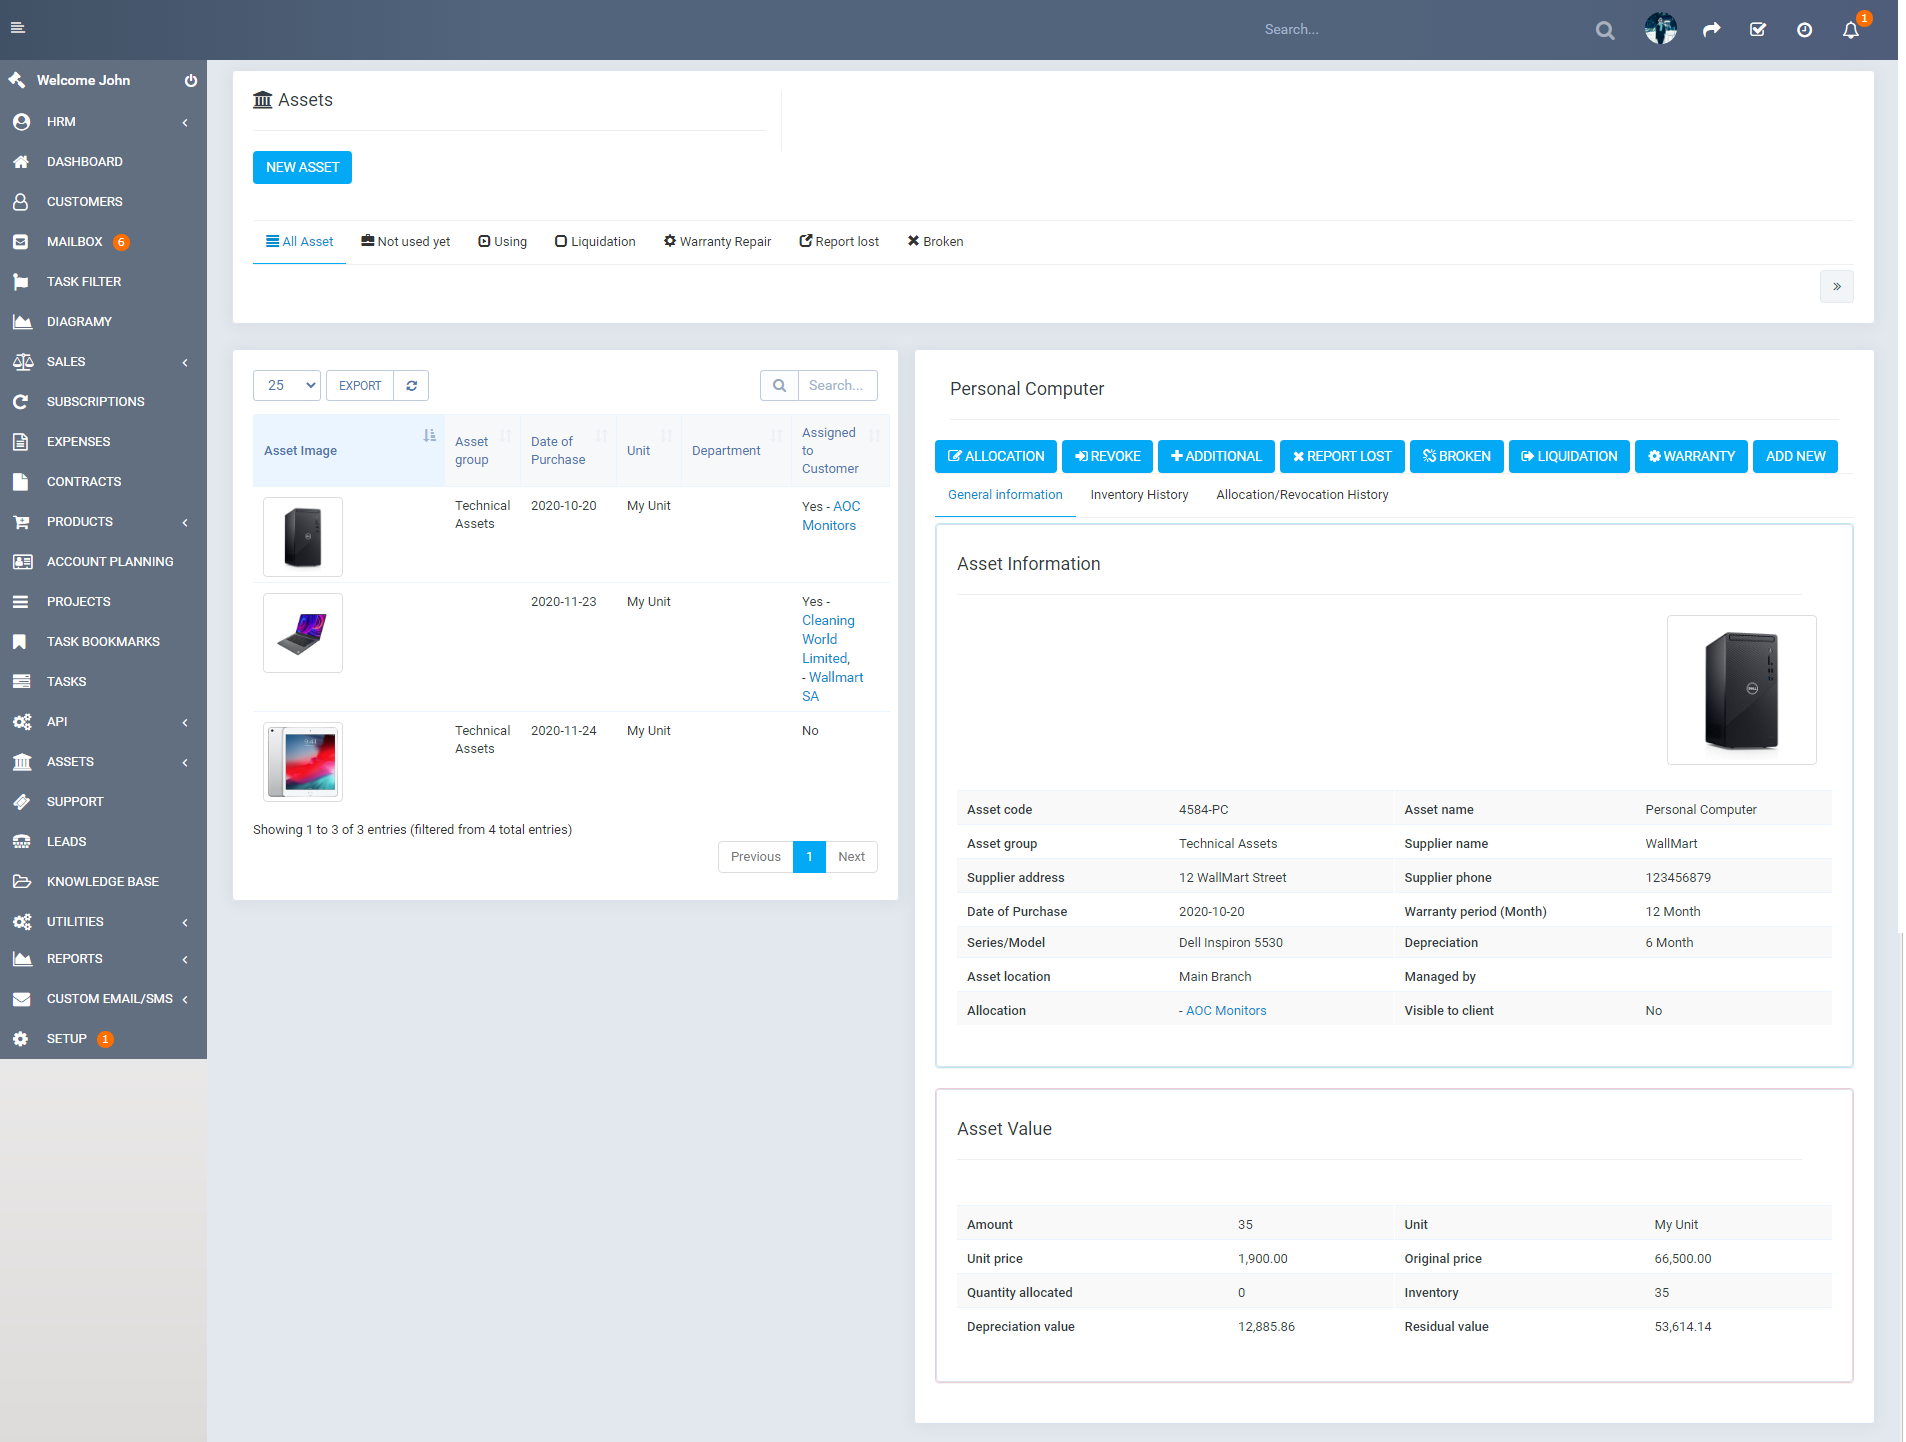Click the asset table Search field
Screen dimensions: 1906x1442
(837, 386)
